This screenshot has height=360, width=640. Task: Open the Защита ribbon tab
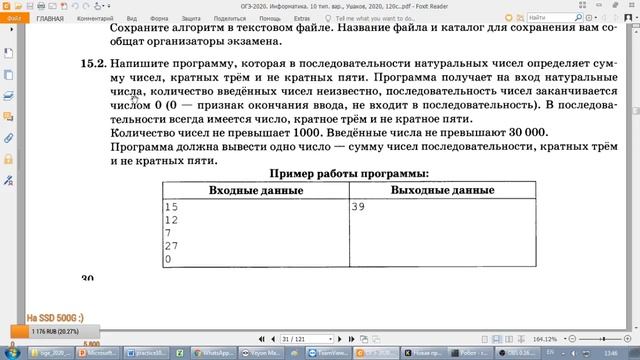pos(191,19)
